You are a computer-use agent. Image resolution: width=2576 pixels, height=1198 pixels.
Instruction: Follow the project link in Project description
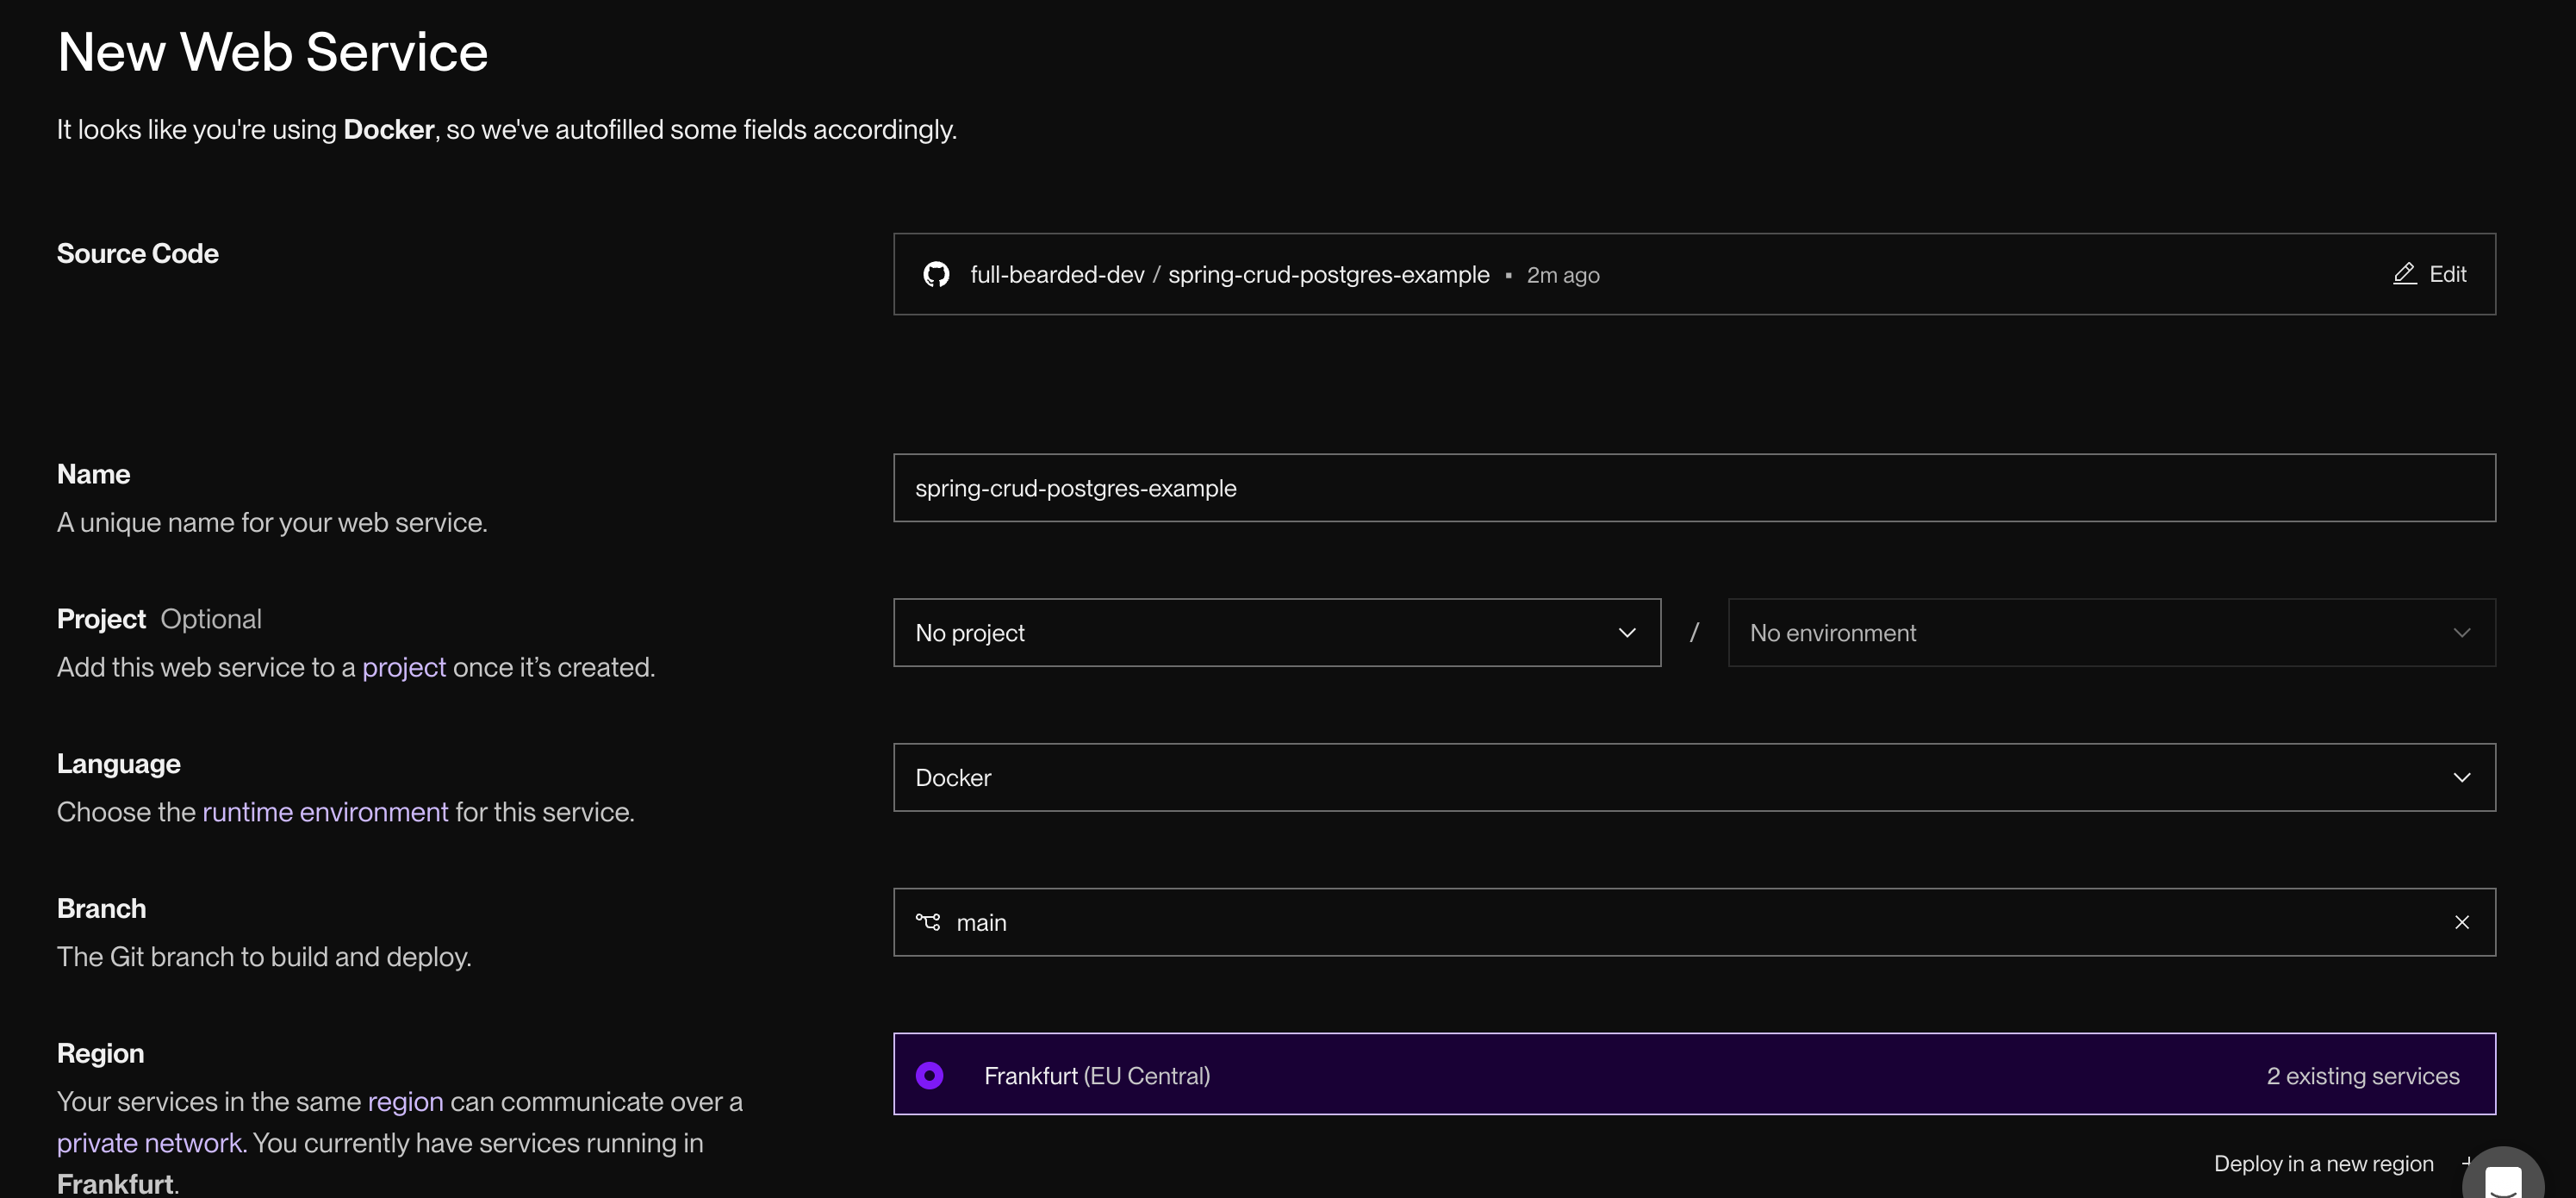(x=404, y=667)
